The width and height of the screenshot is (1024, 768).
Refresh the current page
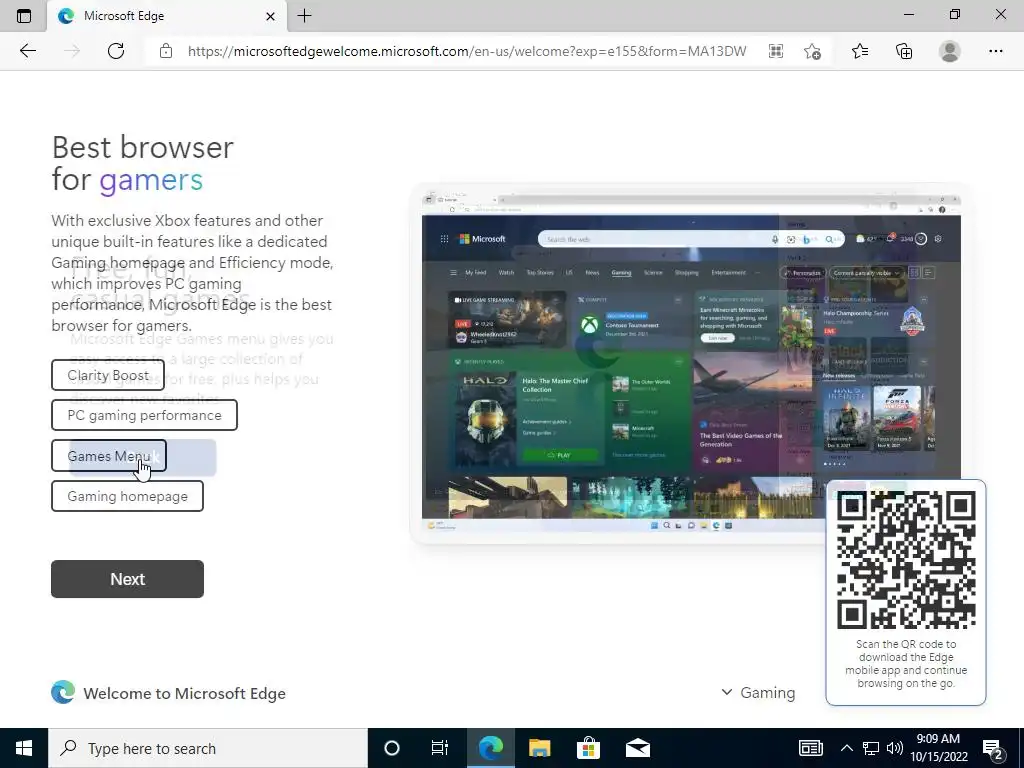(116, 51)
